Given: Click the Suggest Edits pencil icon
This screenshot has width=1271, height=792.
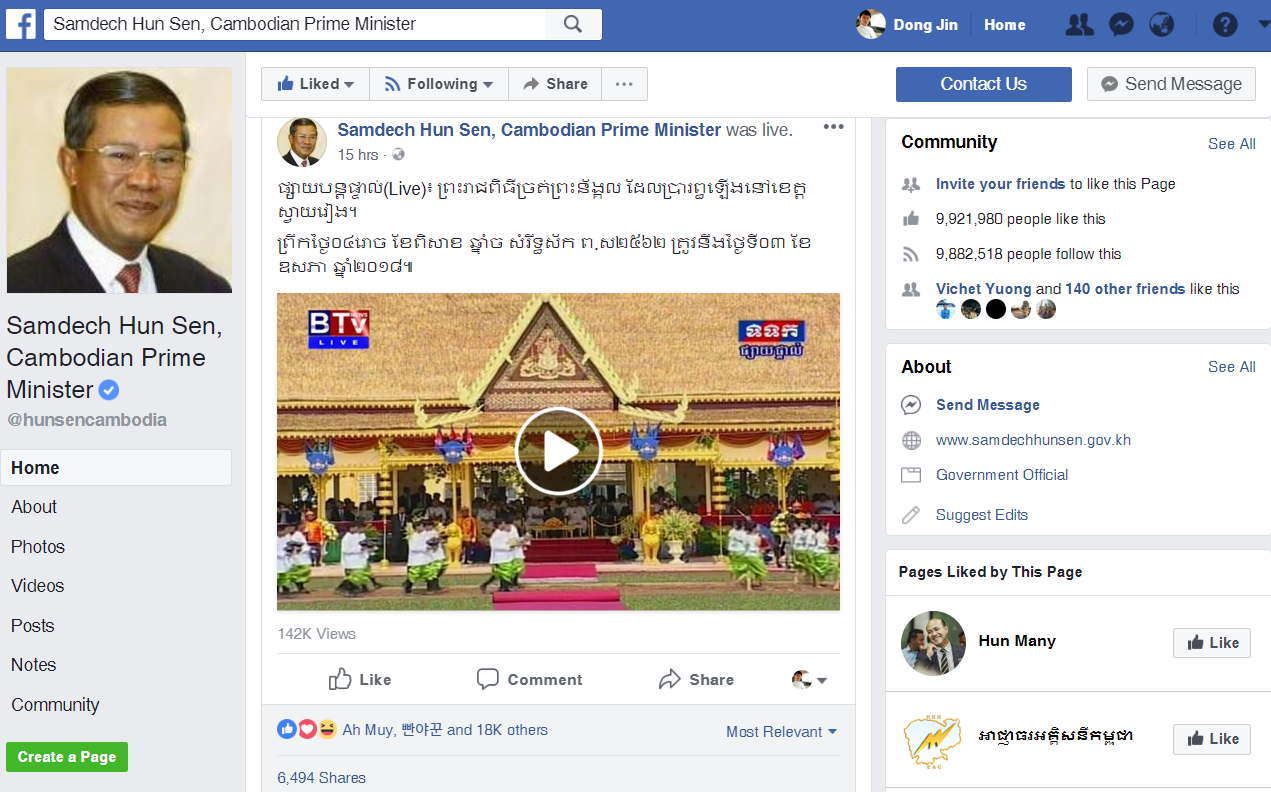Looking at the screenshot, I should pos(911,515).
